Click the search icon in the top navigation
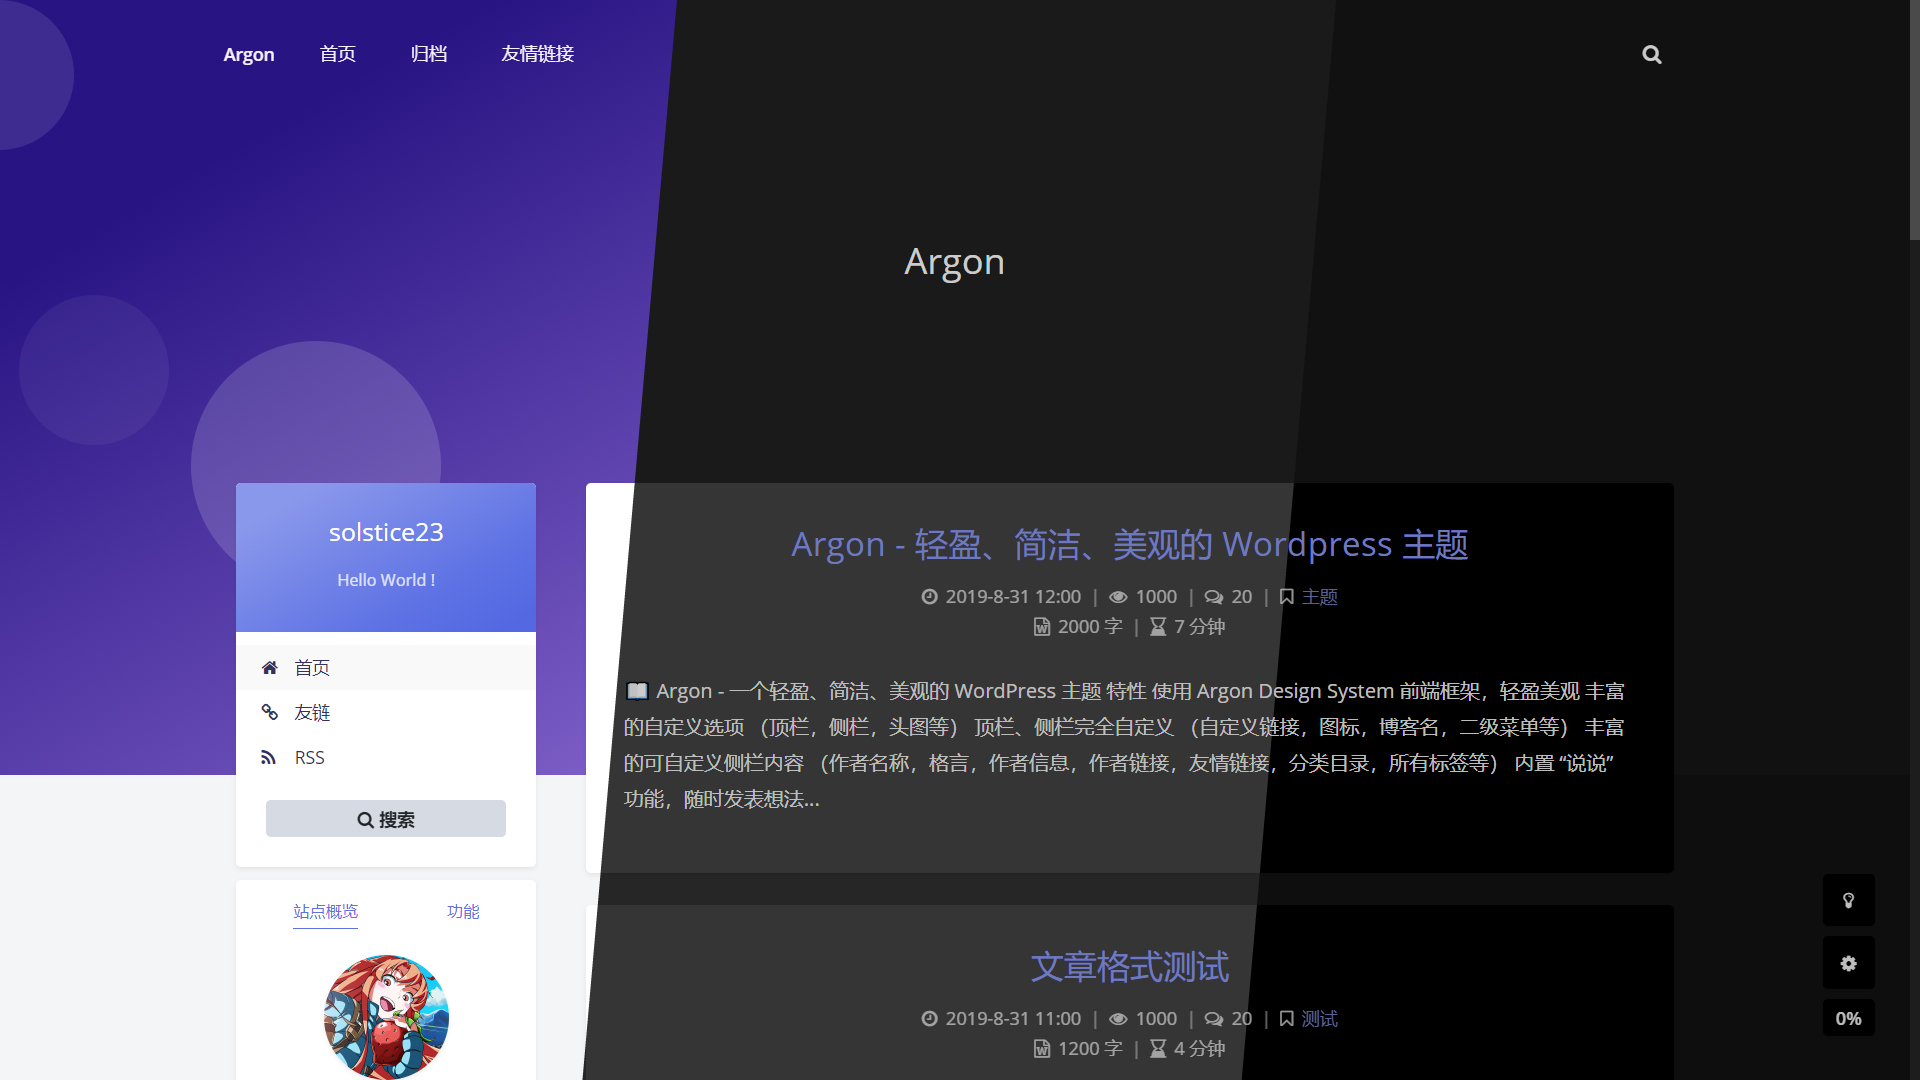The width and height of the screenshot is (1920, 1080). coord(1651,54)
